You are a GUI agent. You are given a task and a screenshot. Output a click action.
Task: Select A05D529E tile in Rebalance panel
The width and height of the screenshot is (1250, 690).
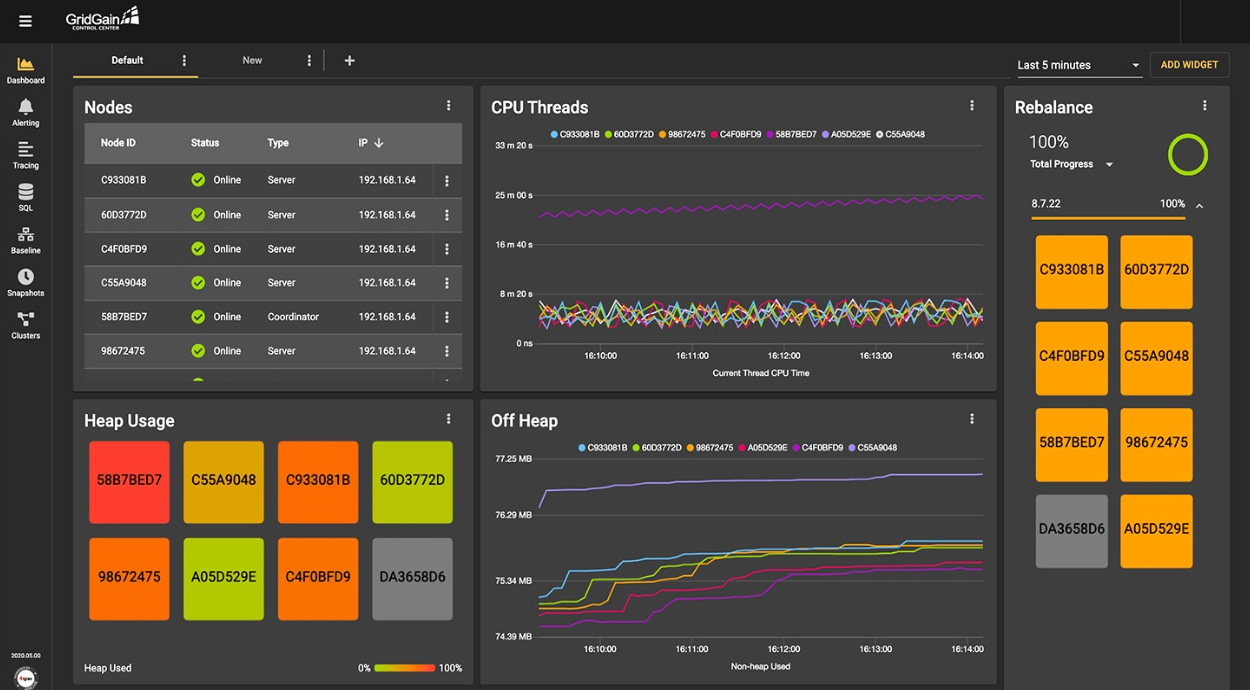[1157, 531]
